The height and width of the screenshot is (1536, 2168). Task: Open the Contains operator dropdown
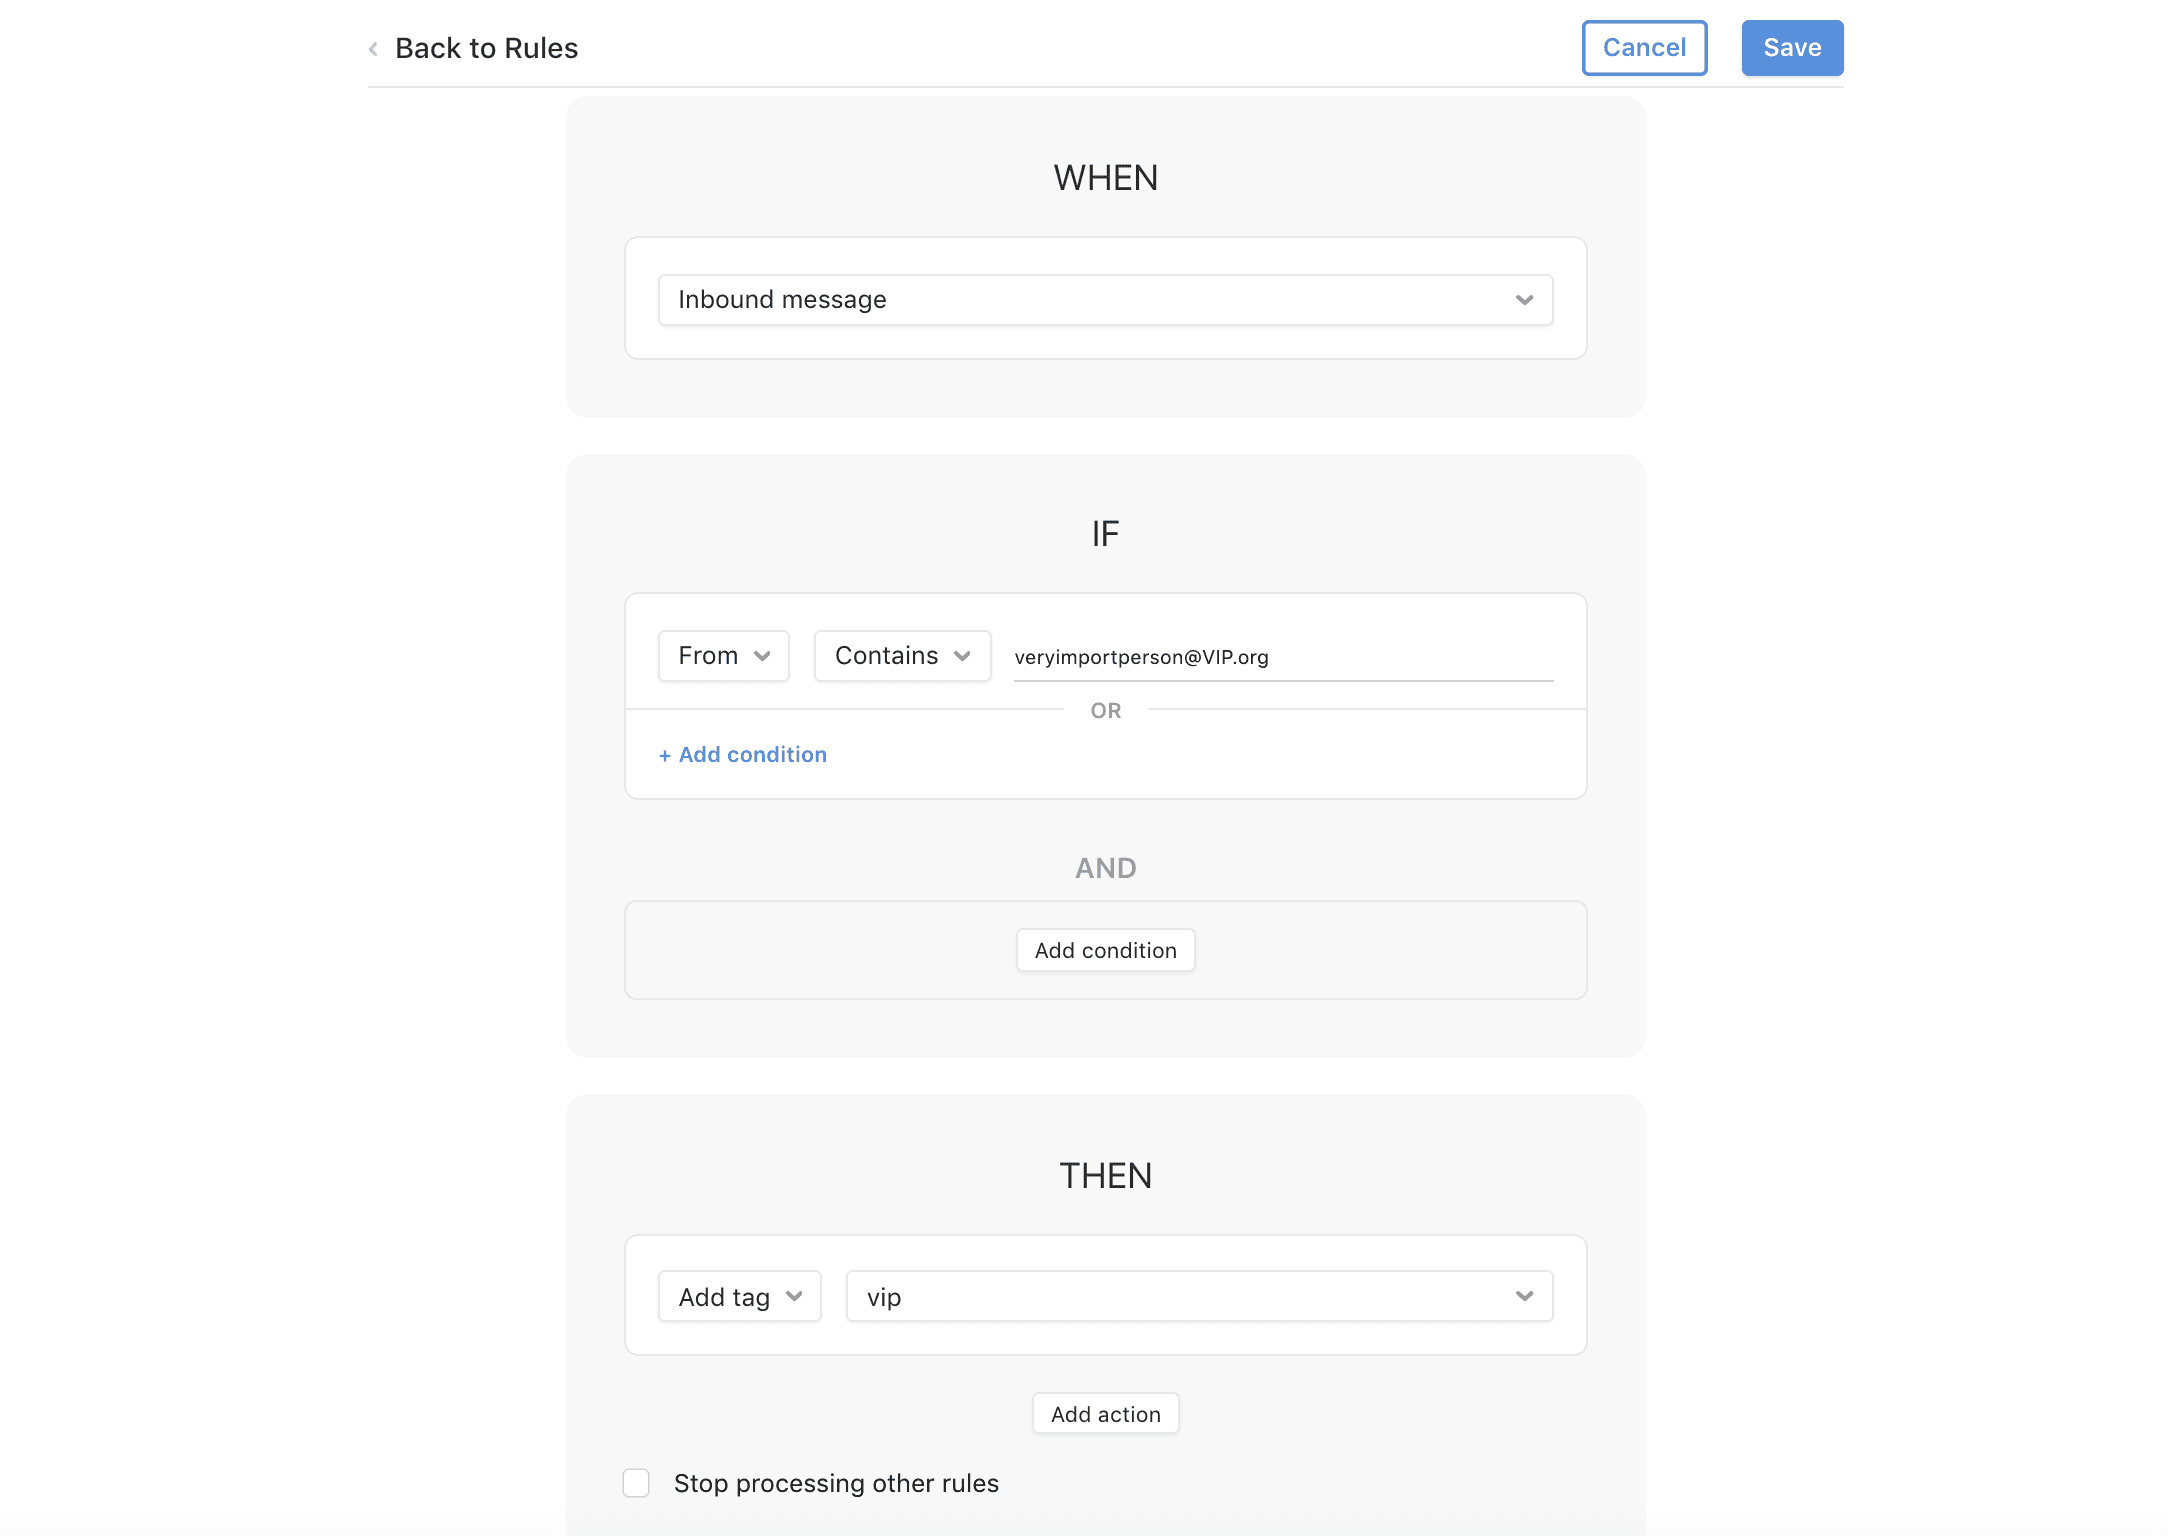tap(902, 656)
